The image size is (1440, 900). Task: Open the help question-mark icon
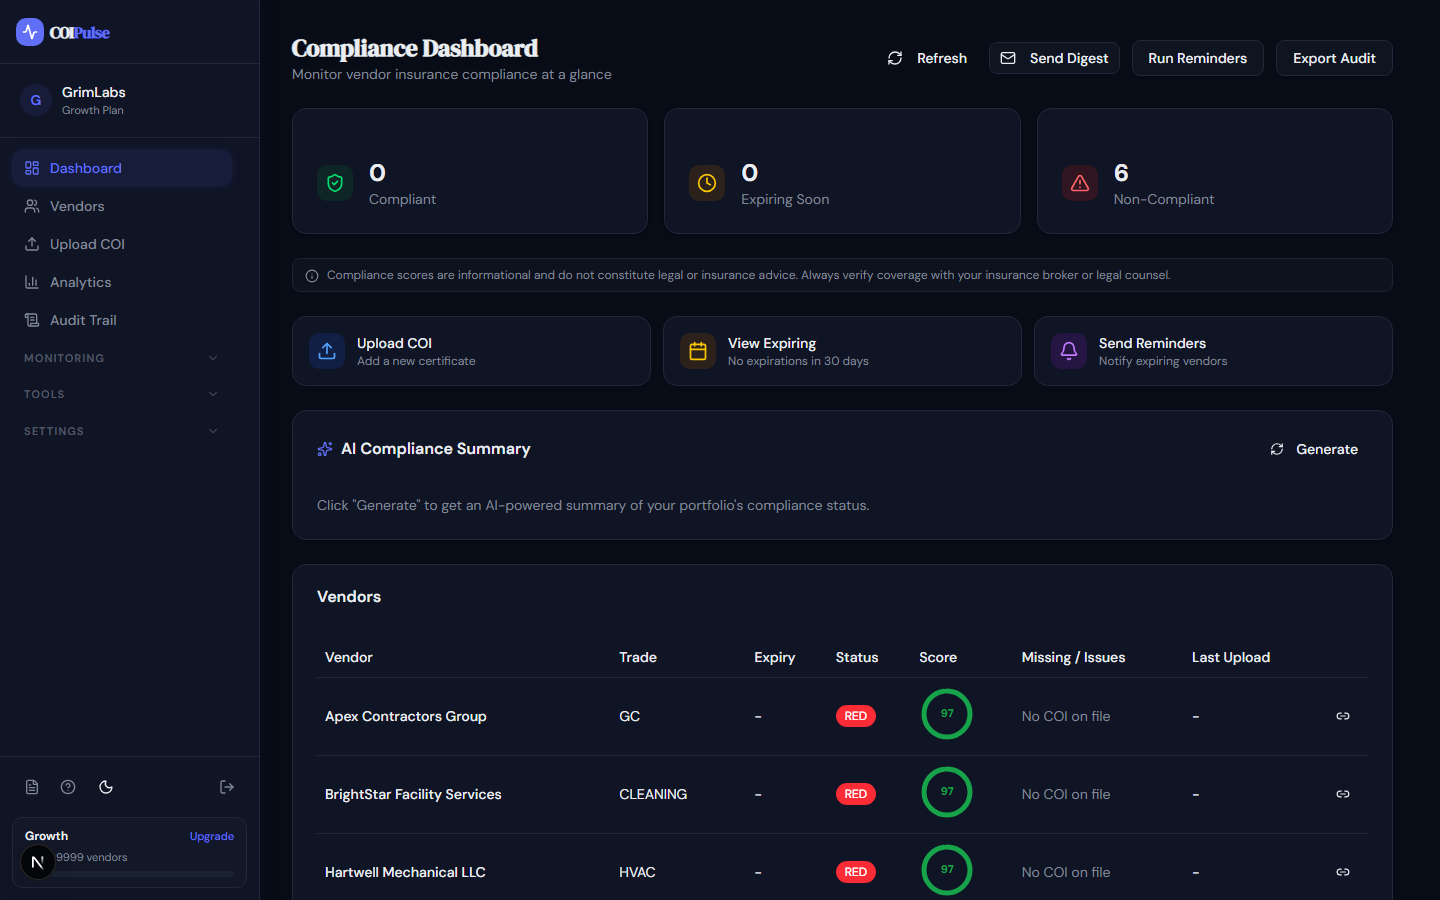68,787
